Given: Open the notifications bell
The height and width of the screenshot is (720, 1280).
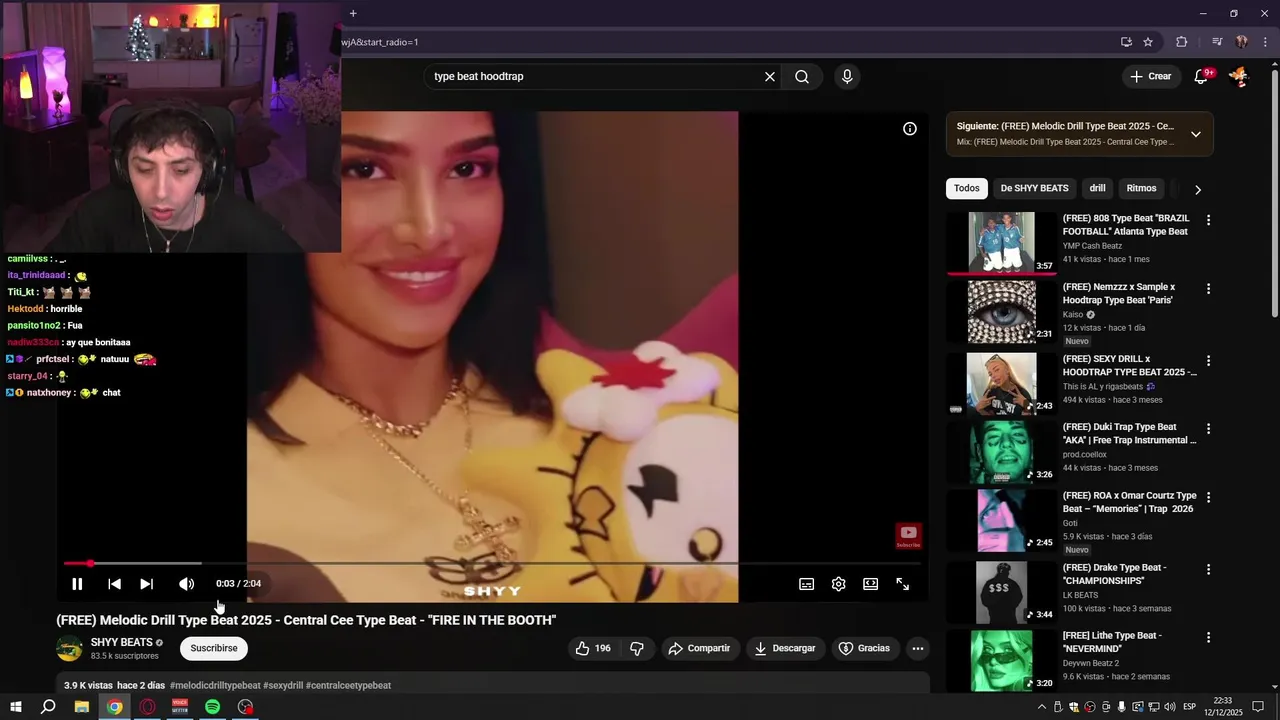Looking at the screenshot, I should pyautogui.click(x=1202, y=77).
